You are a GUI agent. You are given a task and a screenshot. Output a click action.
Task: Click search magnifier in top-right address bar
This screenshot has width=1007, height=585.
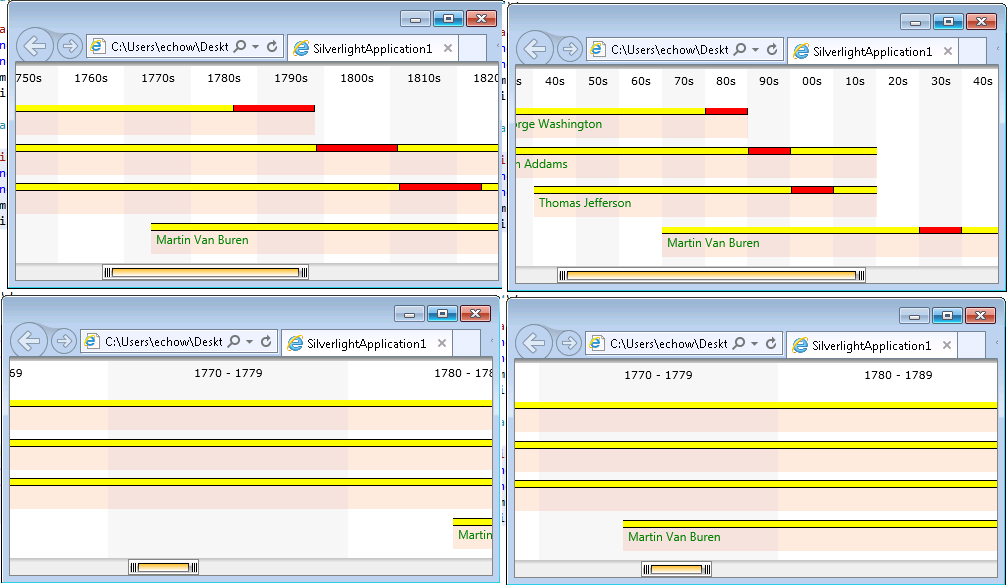(740, 49)
